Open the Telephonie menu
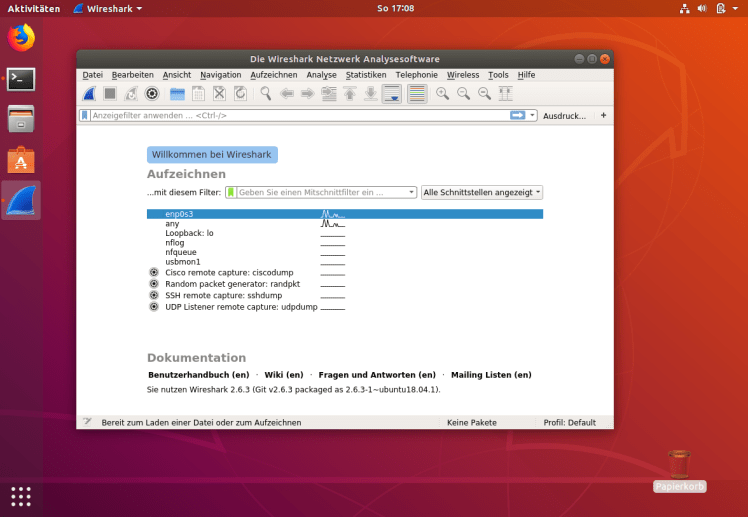Viewport: 748px width, 517px height. point(416,75)
